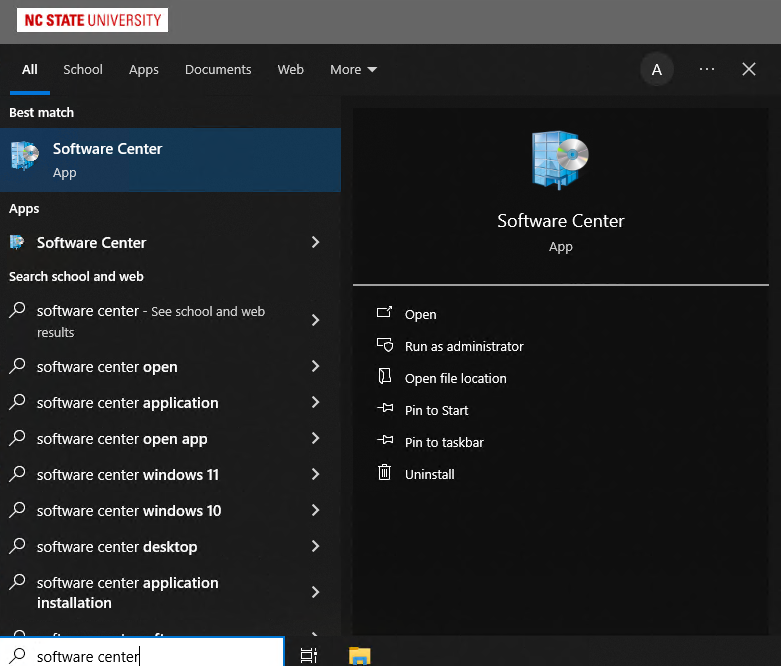Click the Uninstall trash icon
This screenshot has height=666, width=781.
tap(385, 474)
